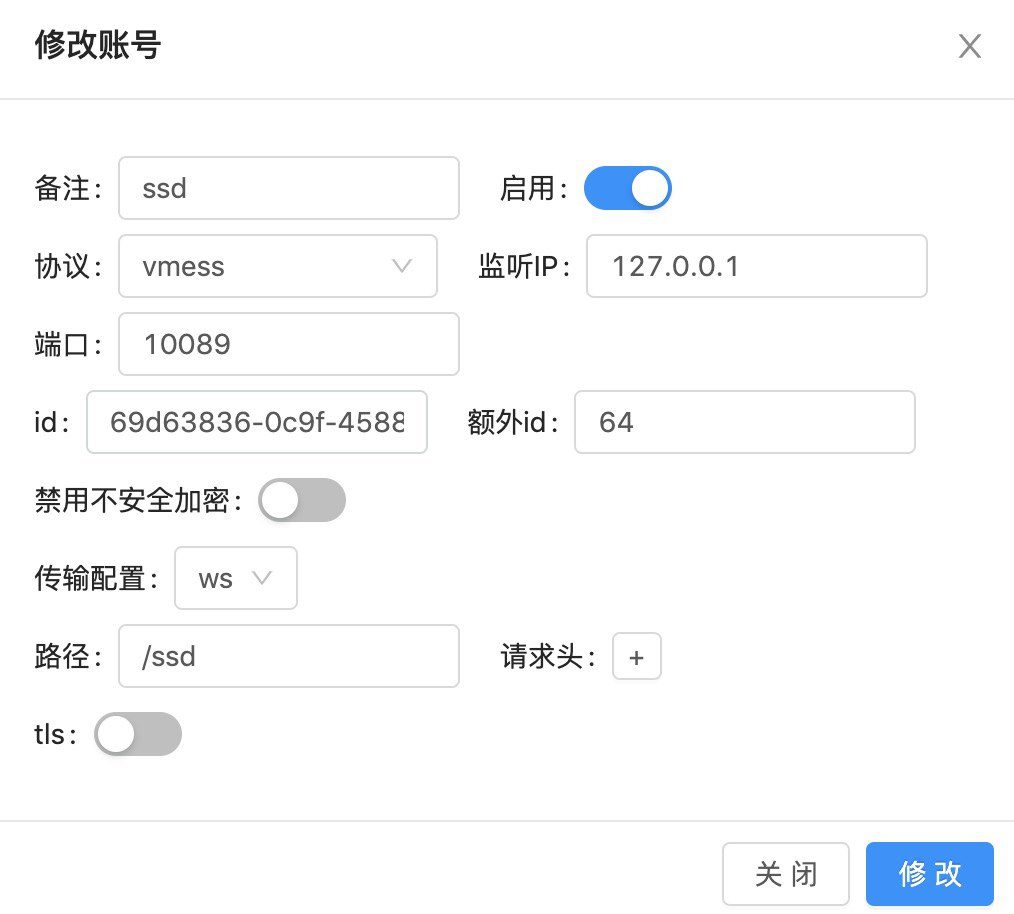Click the 路径 field containing /ssd
The height and width of the screenshot is (914, 1014).
(288, 656)
